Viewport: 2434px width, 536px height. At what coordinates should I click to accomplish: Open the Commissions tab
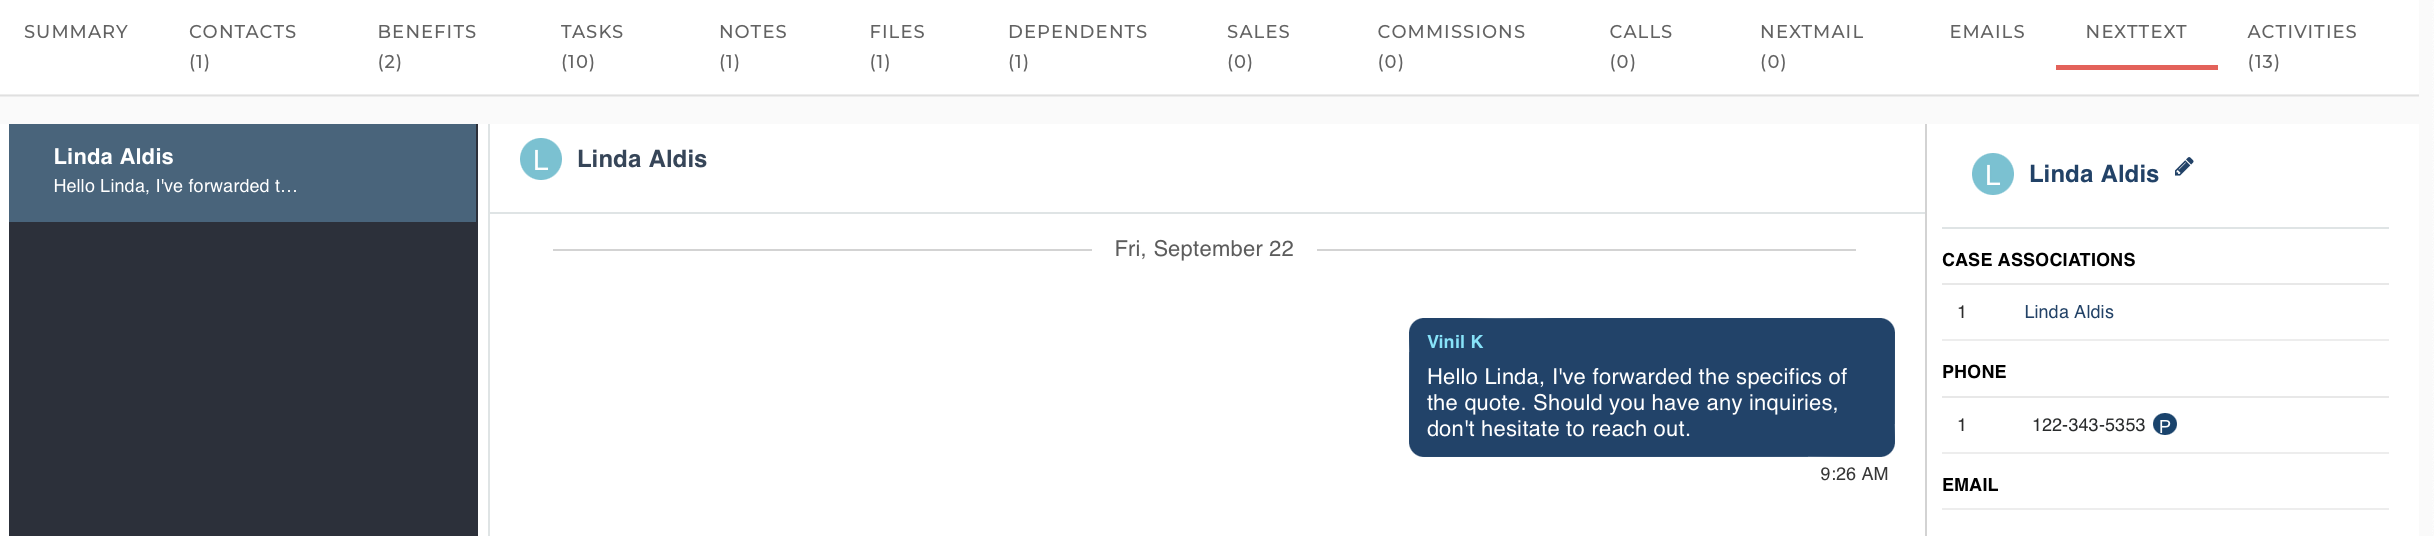pyautogui.click(x=1451, y=46)
